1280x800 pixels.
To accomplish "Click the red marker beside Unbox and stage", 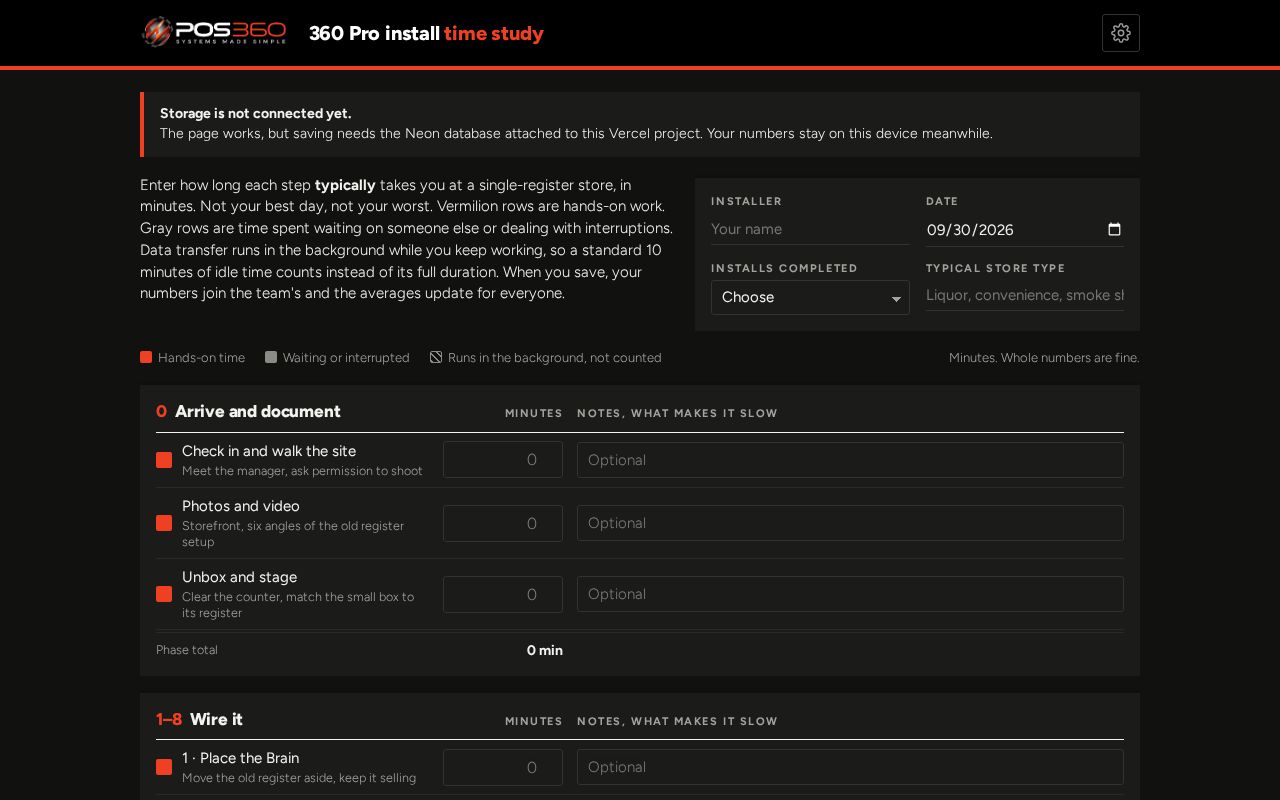I will [x=164, y=594].
